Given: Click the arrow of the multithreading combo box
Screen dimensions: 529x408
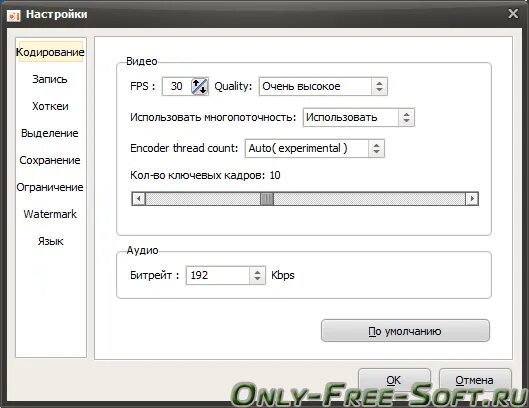Looking at the screenshot, I should coord(406,117).
